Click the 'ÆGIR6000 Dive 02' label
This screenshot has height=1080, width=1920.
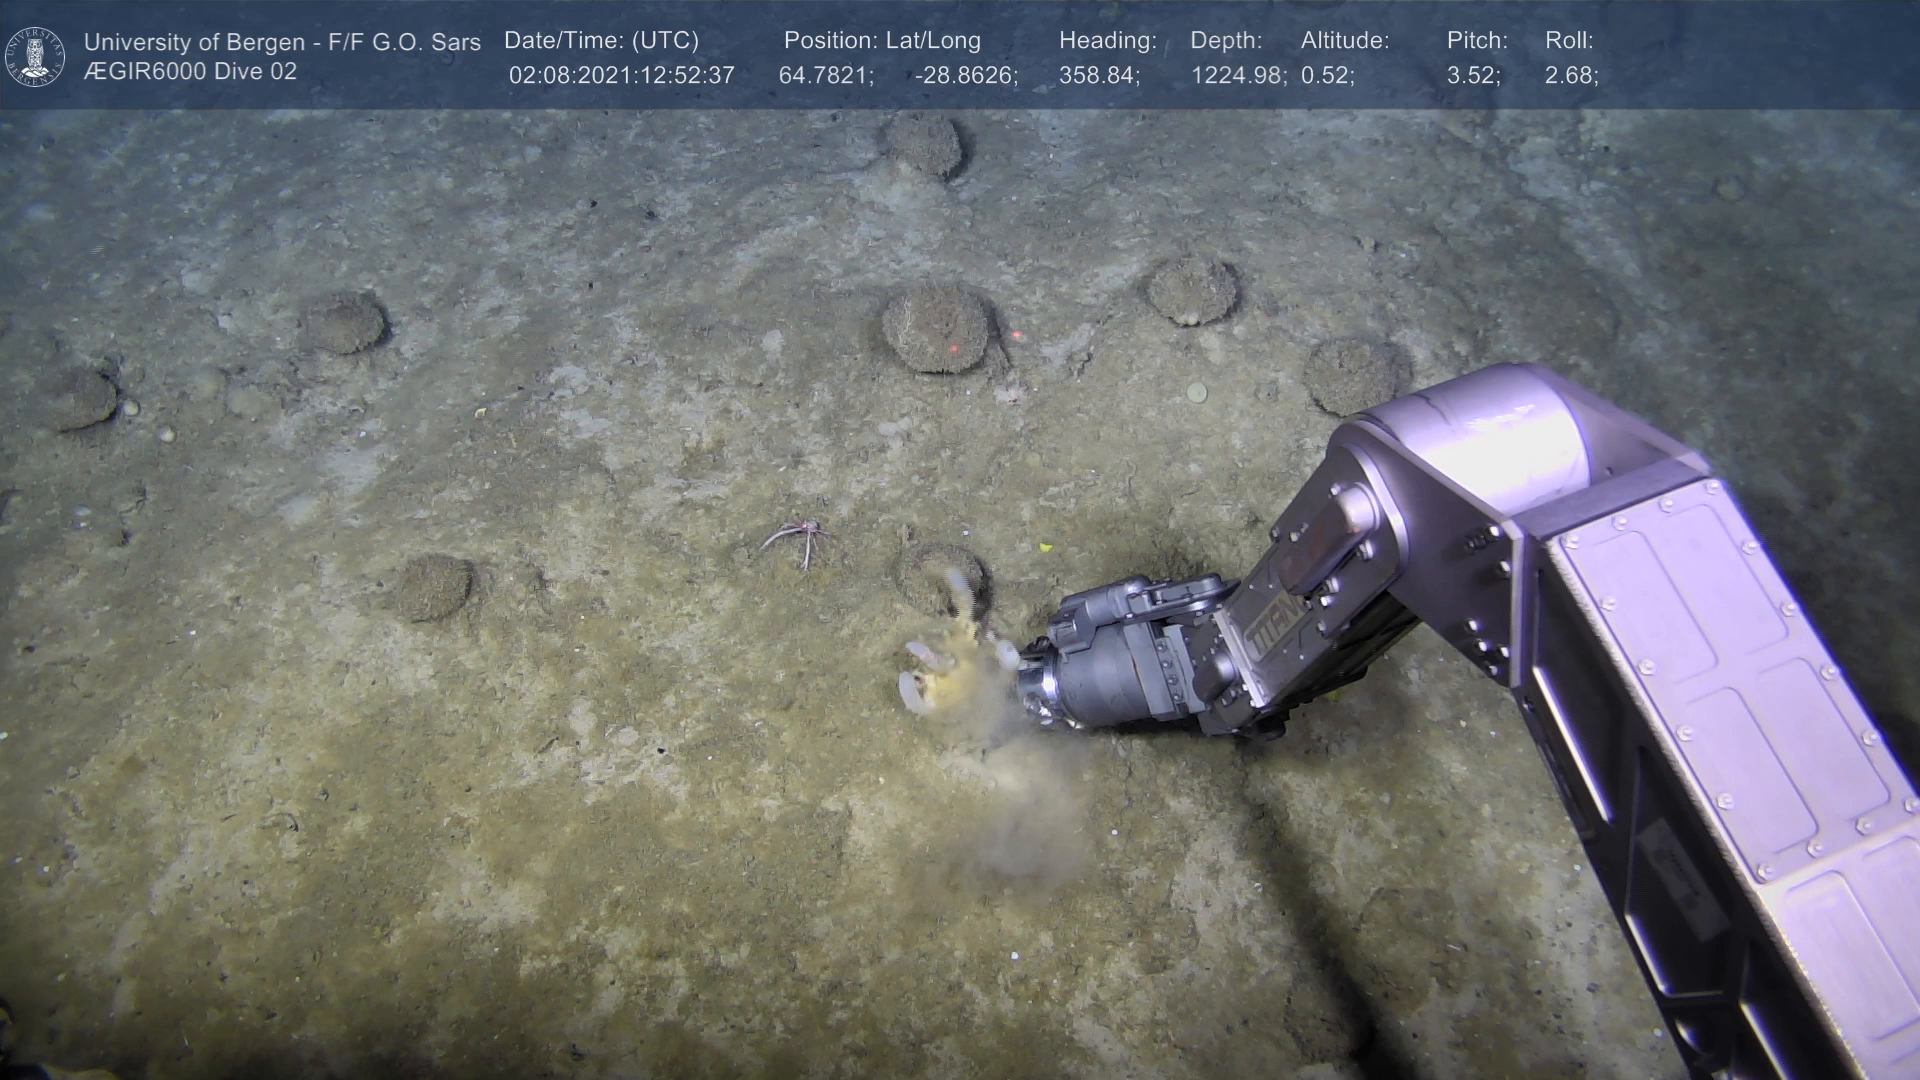pos(190,72)
